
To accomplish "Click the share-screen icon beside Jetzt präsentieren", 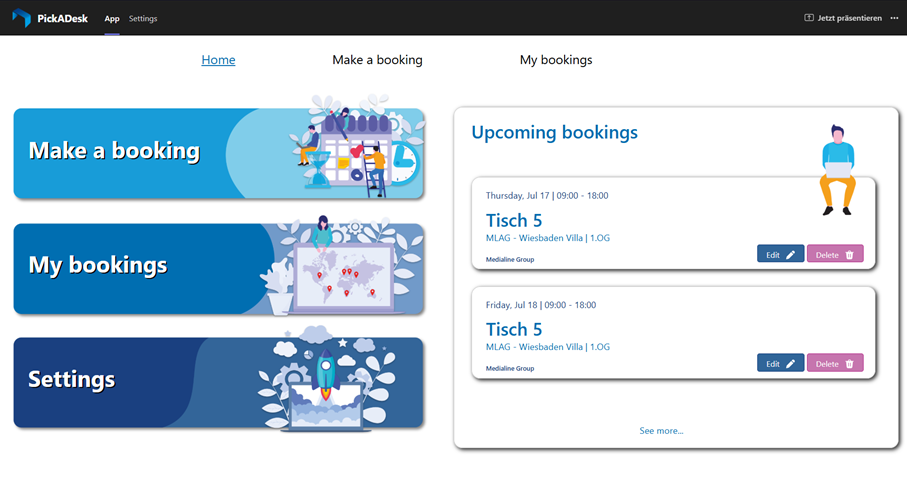I will pyautogui.click(x=809, y=18).
